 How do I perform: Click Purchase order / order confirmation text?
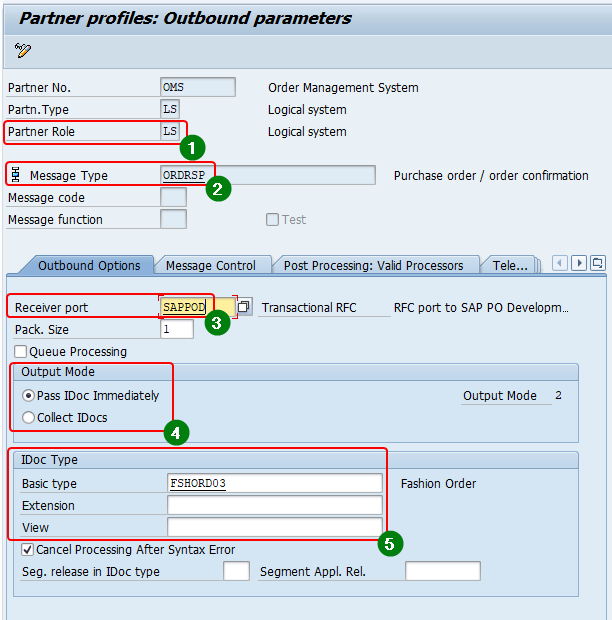click(491, 176)
